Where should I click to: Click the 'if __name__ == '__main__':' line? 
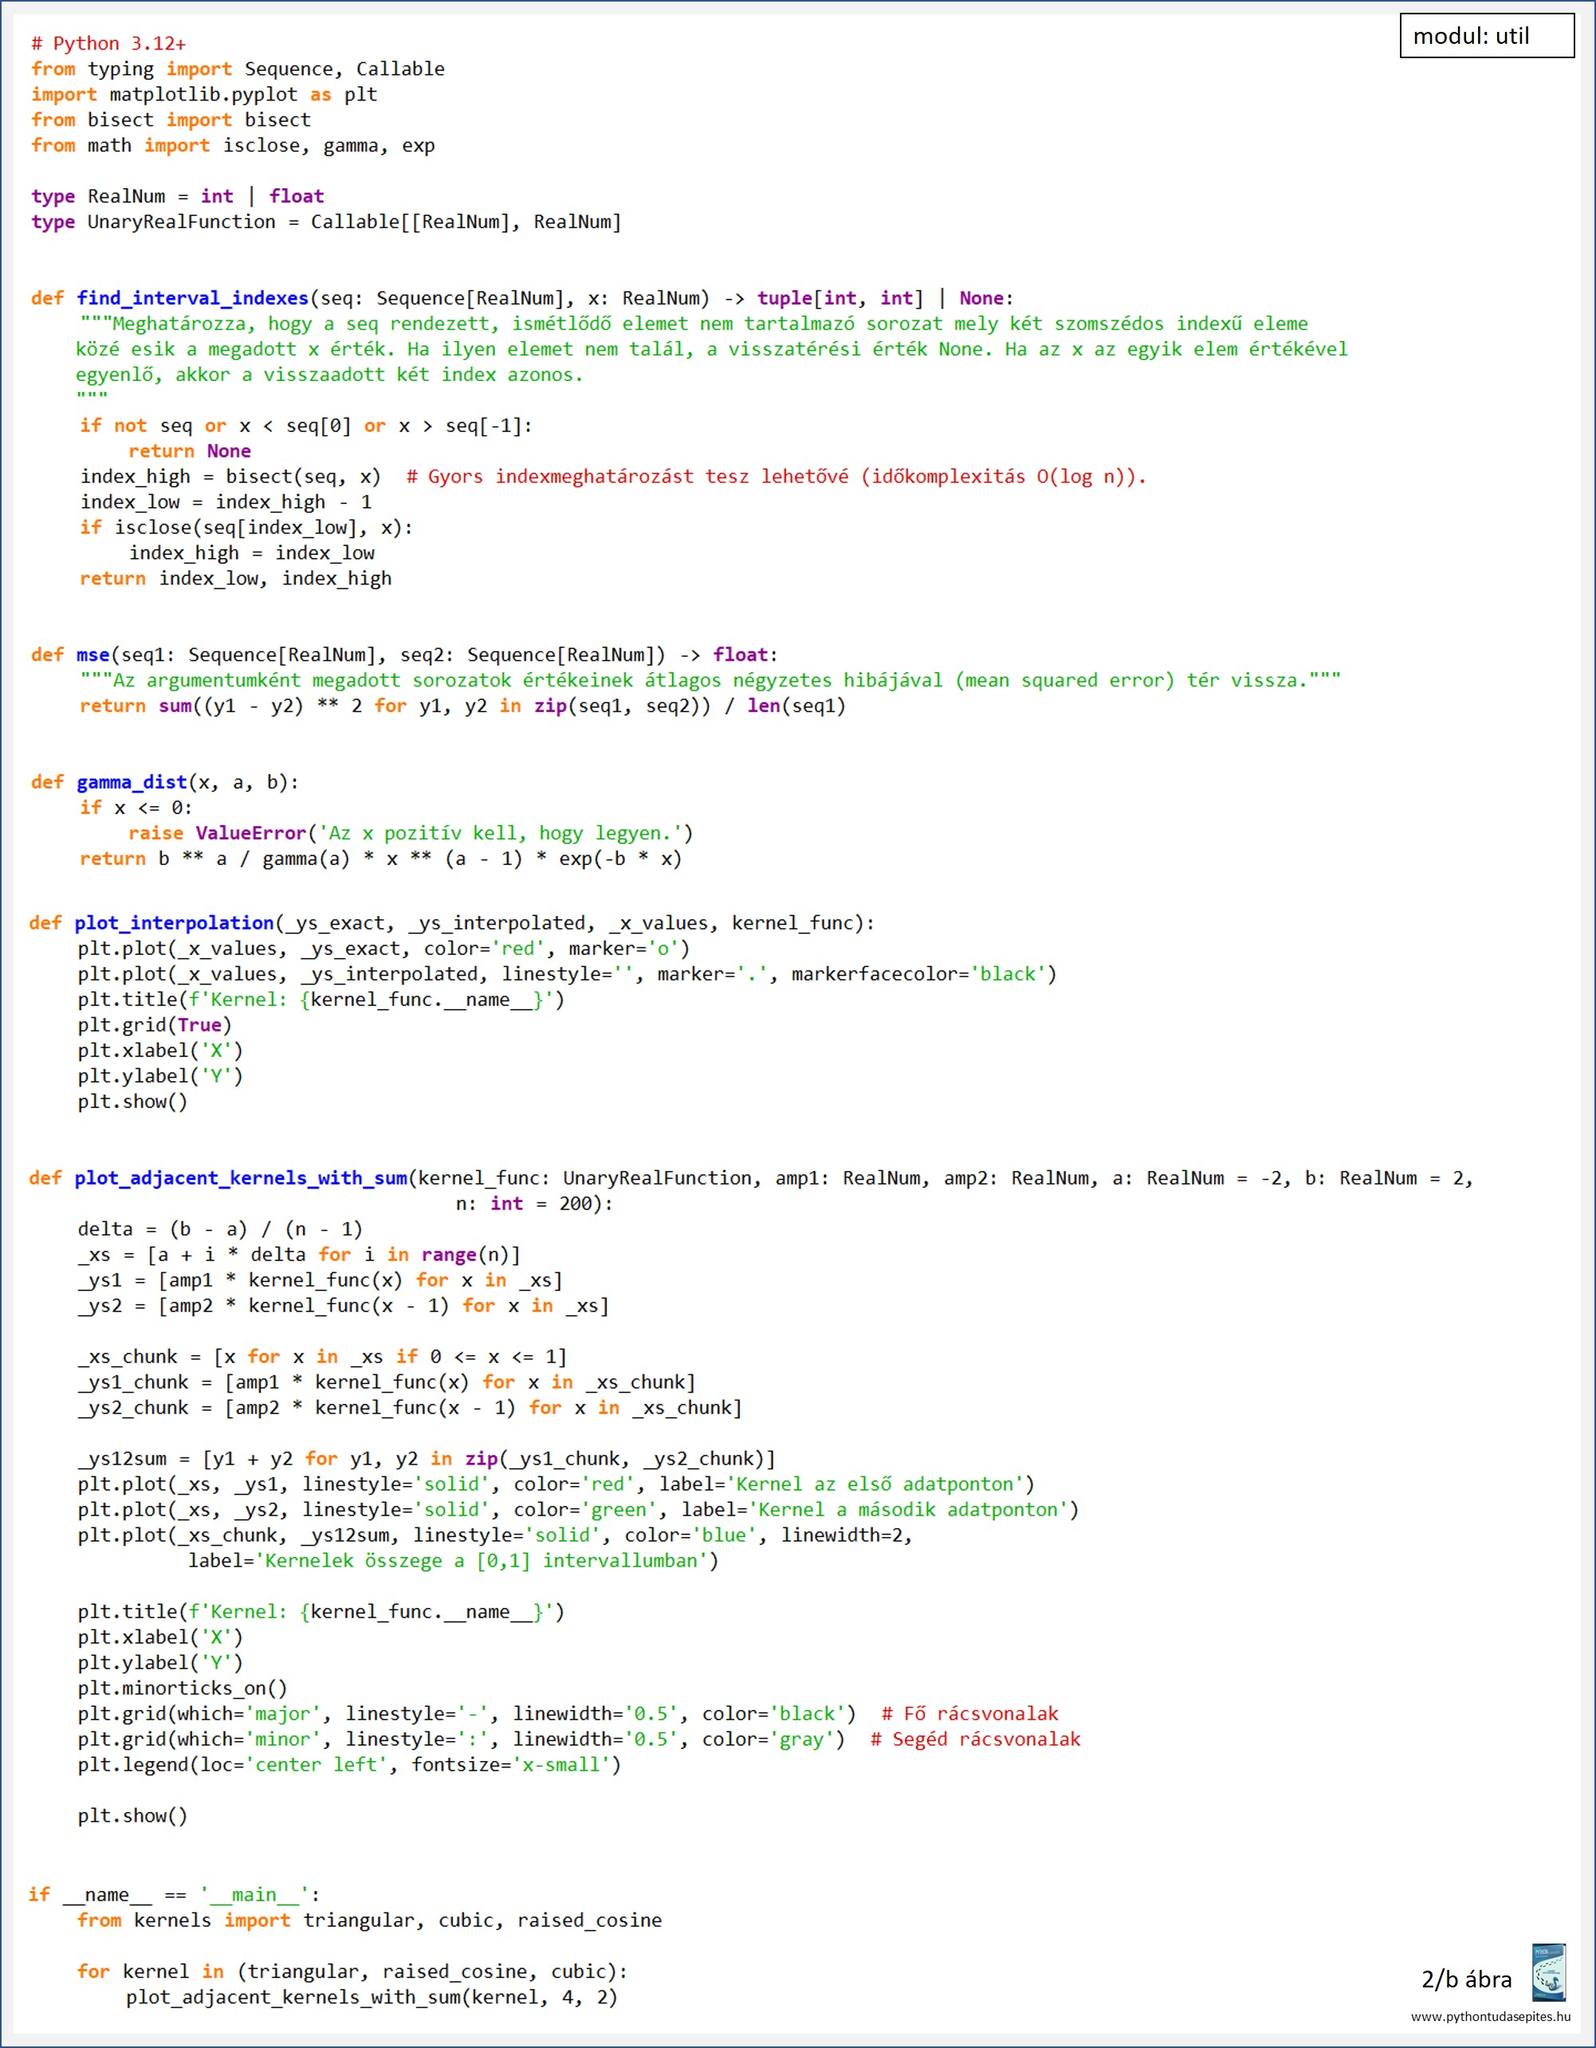174,1895
